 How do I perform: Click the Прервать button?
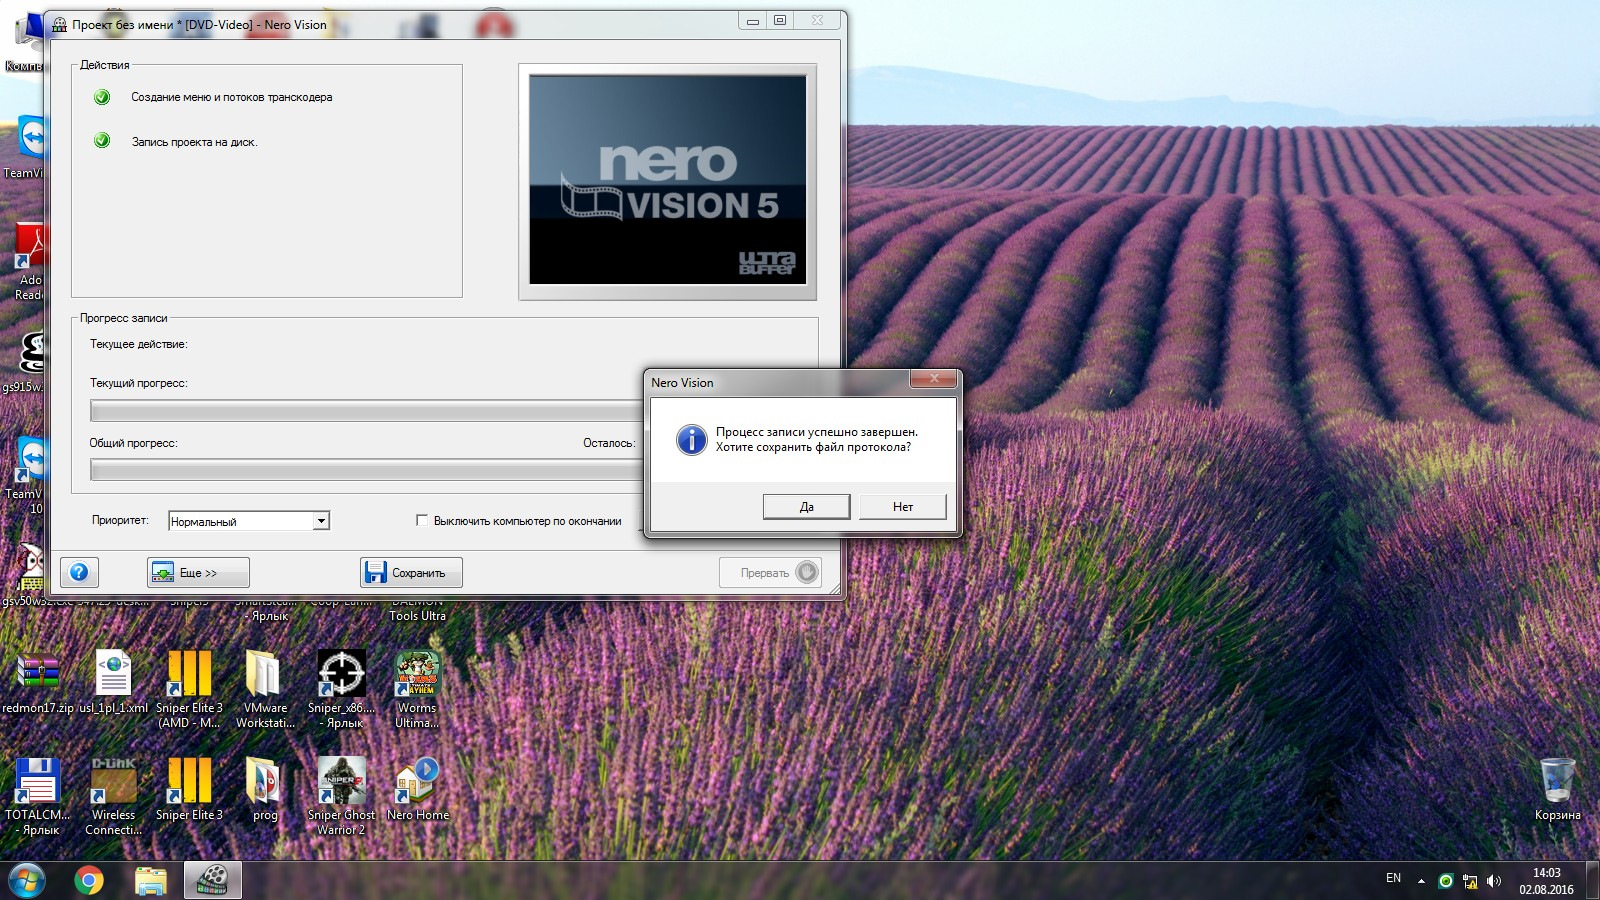[770, 572]
